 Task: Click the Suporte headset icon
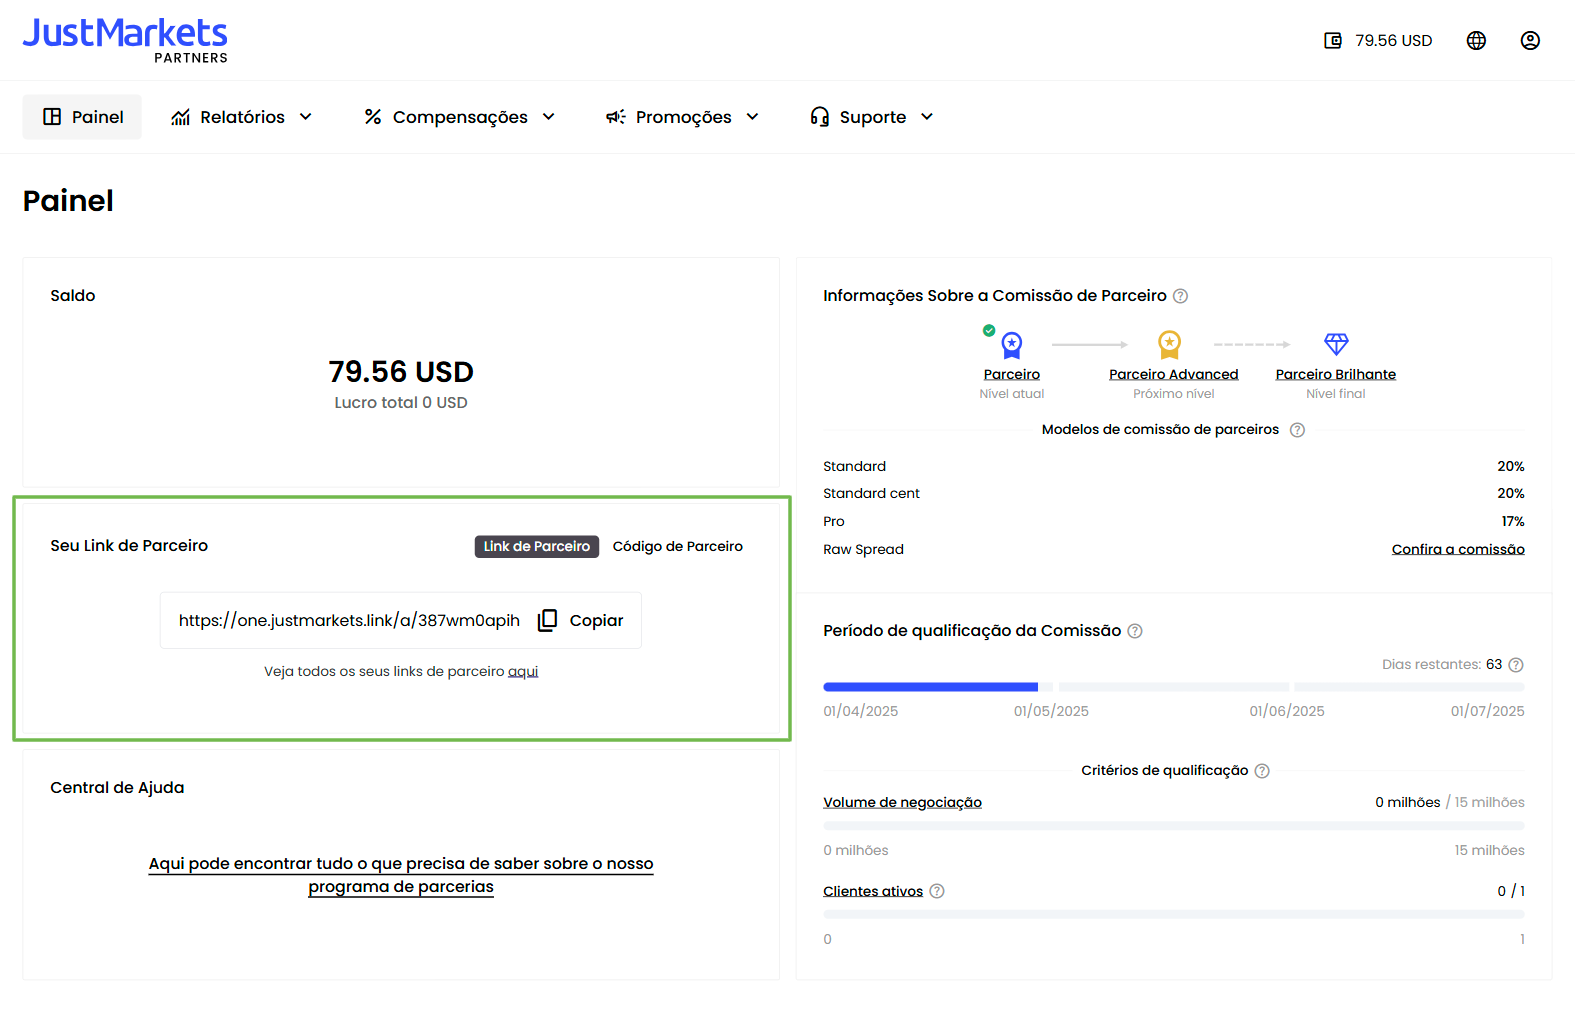tap(820, 117)
